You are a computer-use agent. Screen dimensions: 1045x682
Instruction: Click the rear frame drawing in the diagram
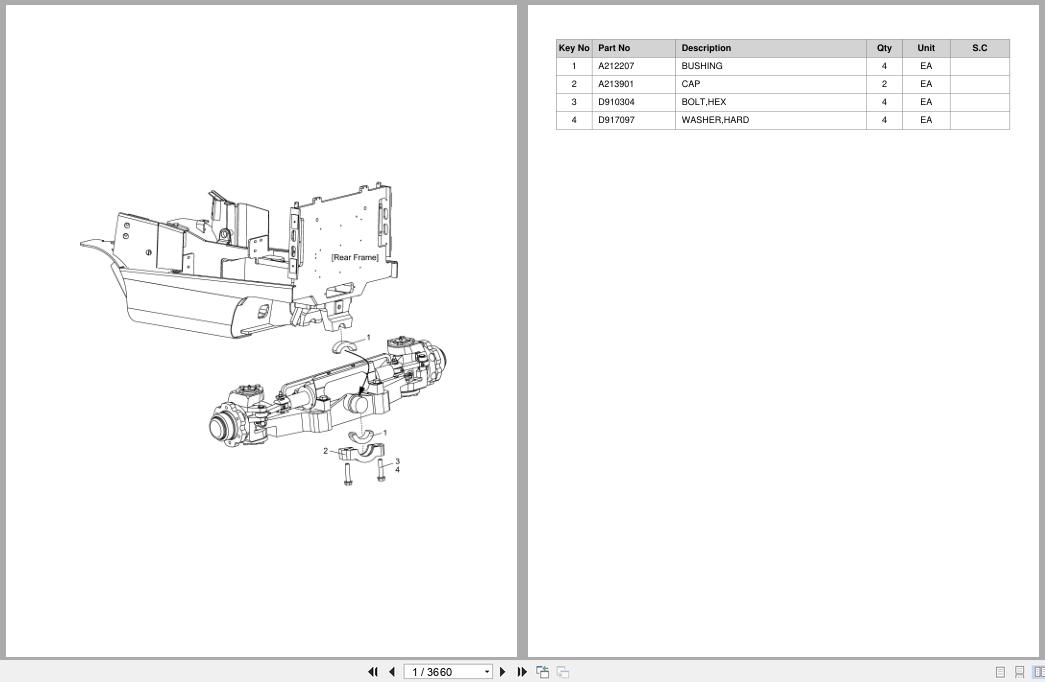pos(240,260)
